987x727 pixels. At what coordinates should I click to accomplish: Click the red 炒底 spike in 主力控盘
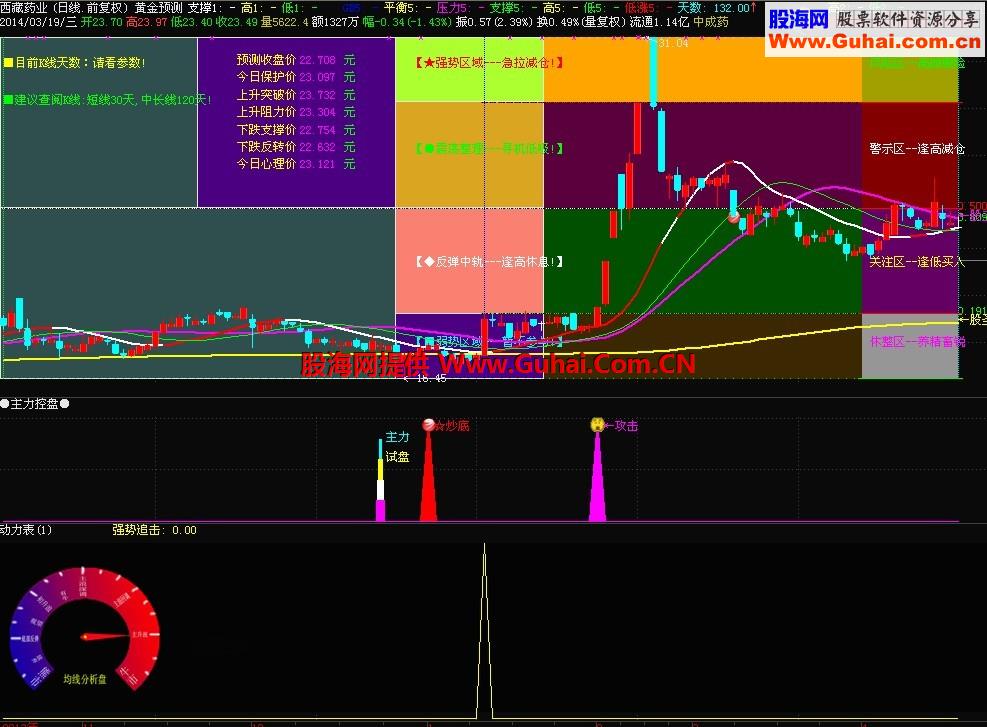coord(429,476)
